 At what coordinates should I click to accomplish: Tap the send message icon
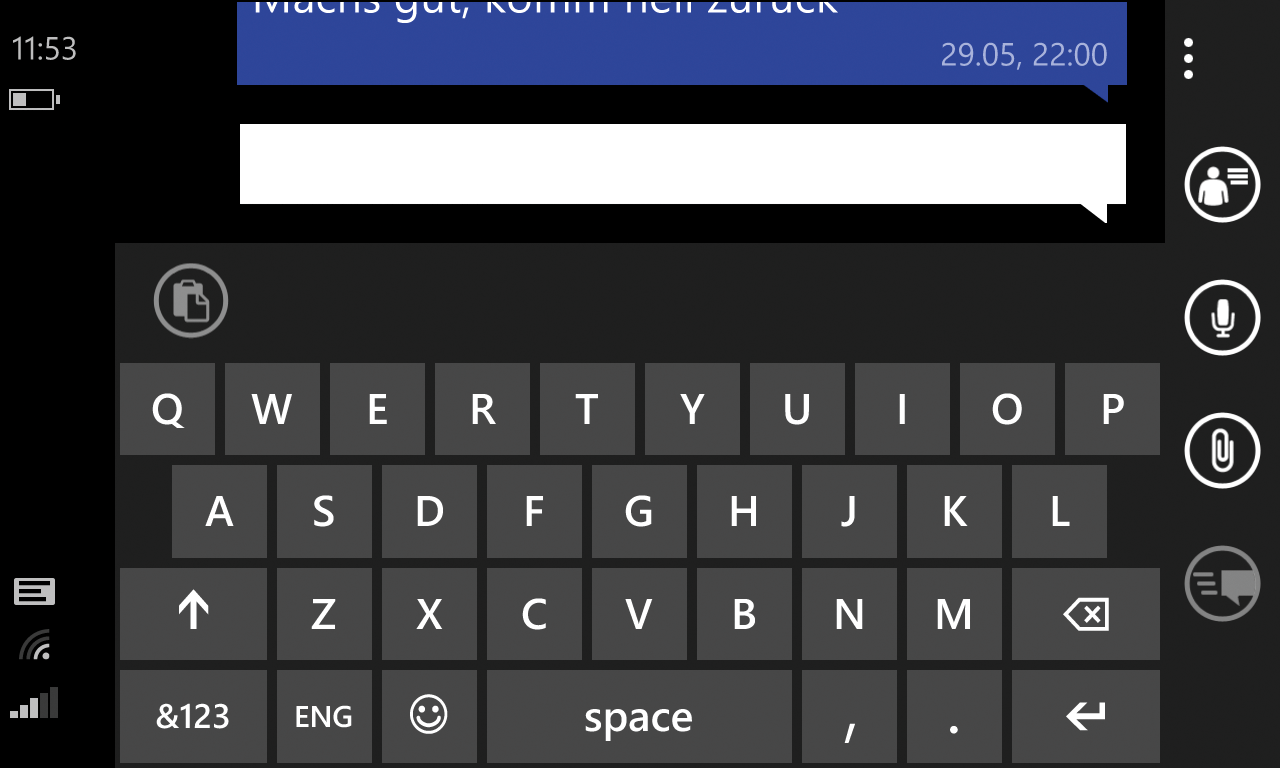pyautogui.click(x=1222, y=583)
